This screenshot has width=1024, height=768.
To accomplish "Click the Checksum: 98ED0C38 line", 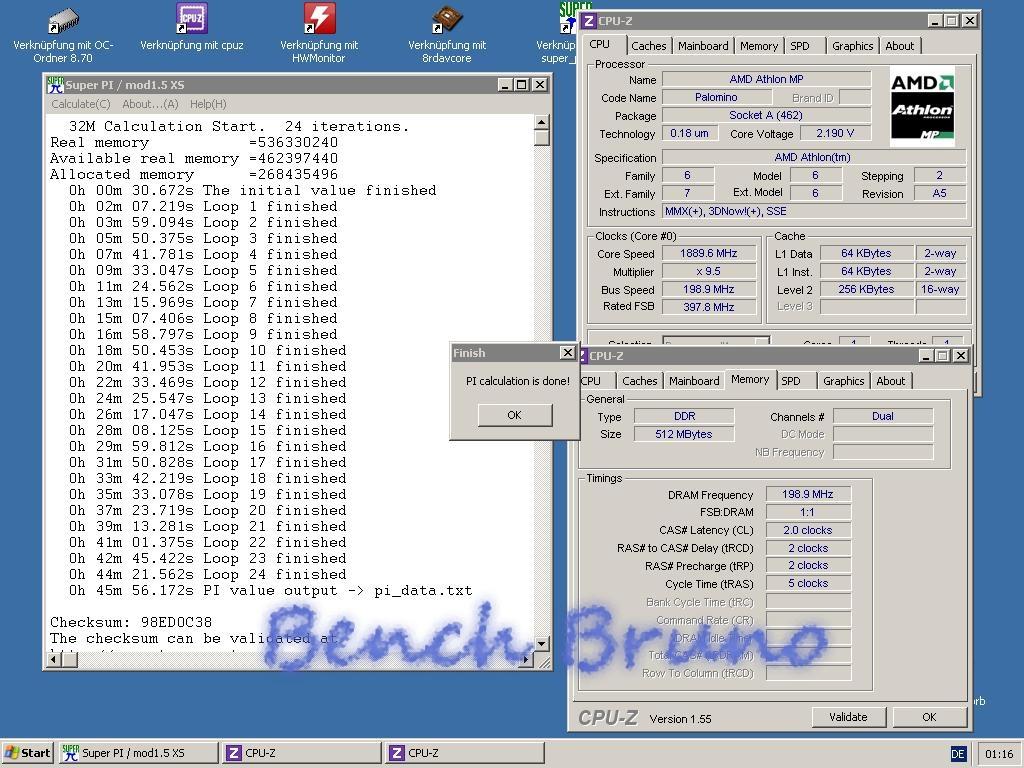I will pyautogui.click(x=131, y=622).
